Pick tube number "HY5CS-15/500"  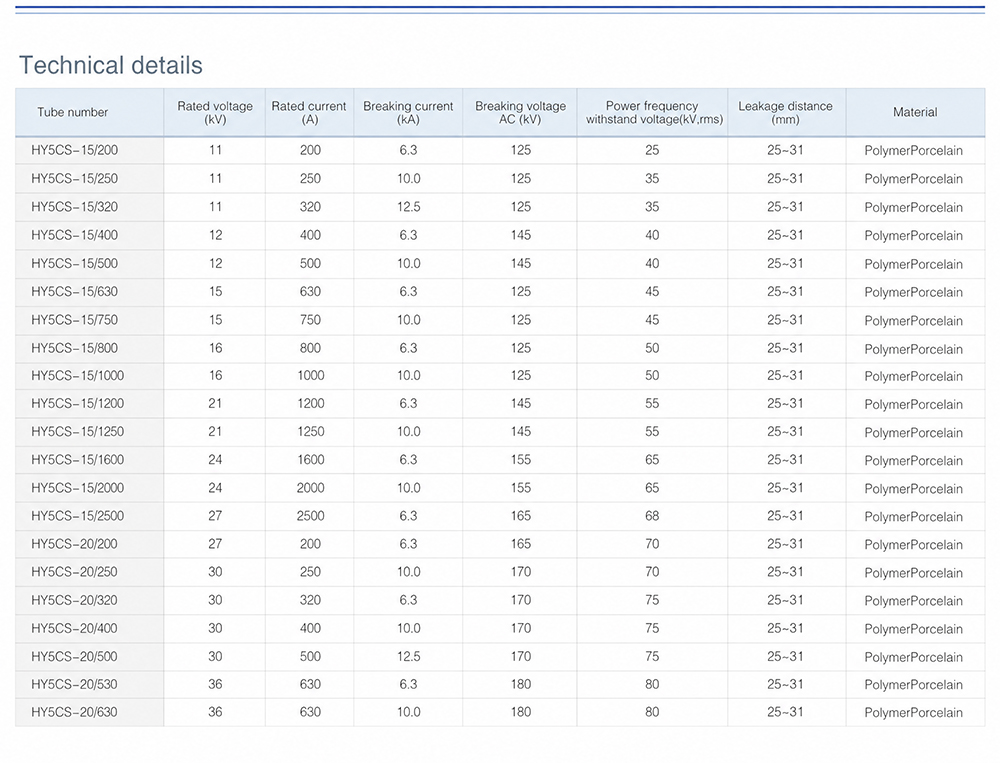[75, 263]
